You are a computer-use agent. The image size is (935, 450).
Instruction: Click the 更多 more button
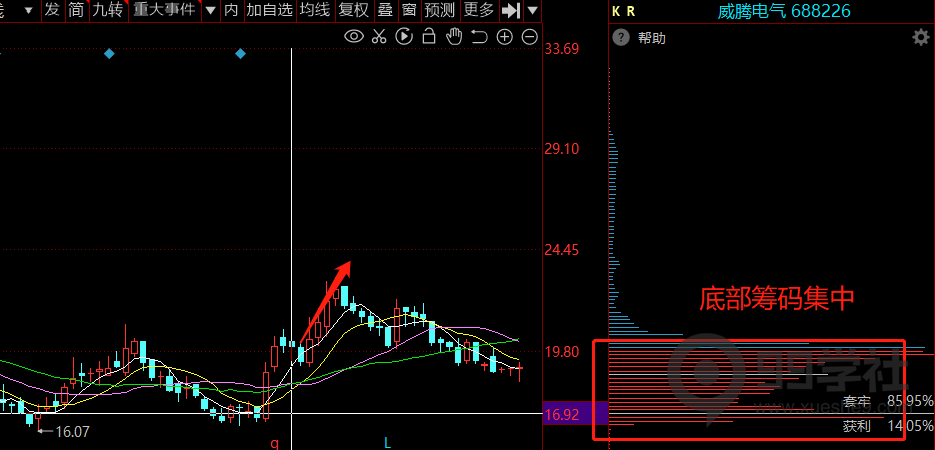coord(479,10)
